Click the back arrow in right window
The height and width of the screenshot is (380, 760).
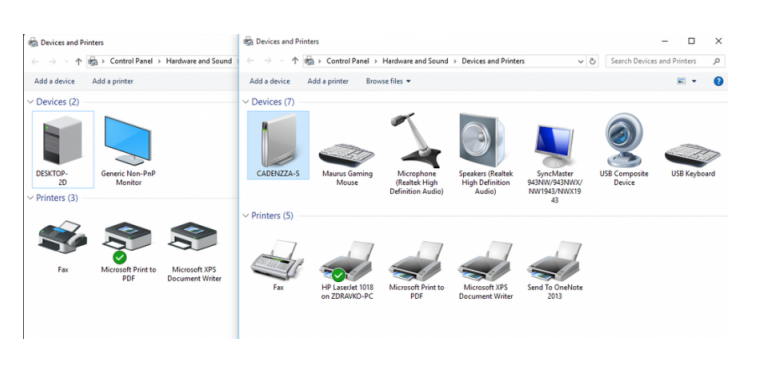tap(250, 61)
